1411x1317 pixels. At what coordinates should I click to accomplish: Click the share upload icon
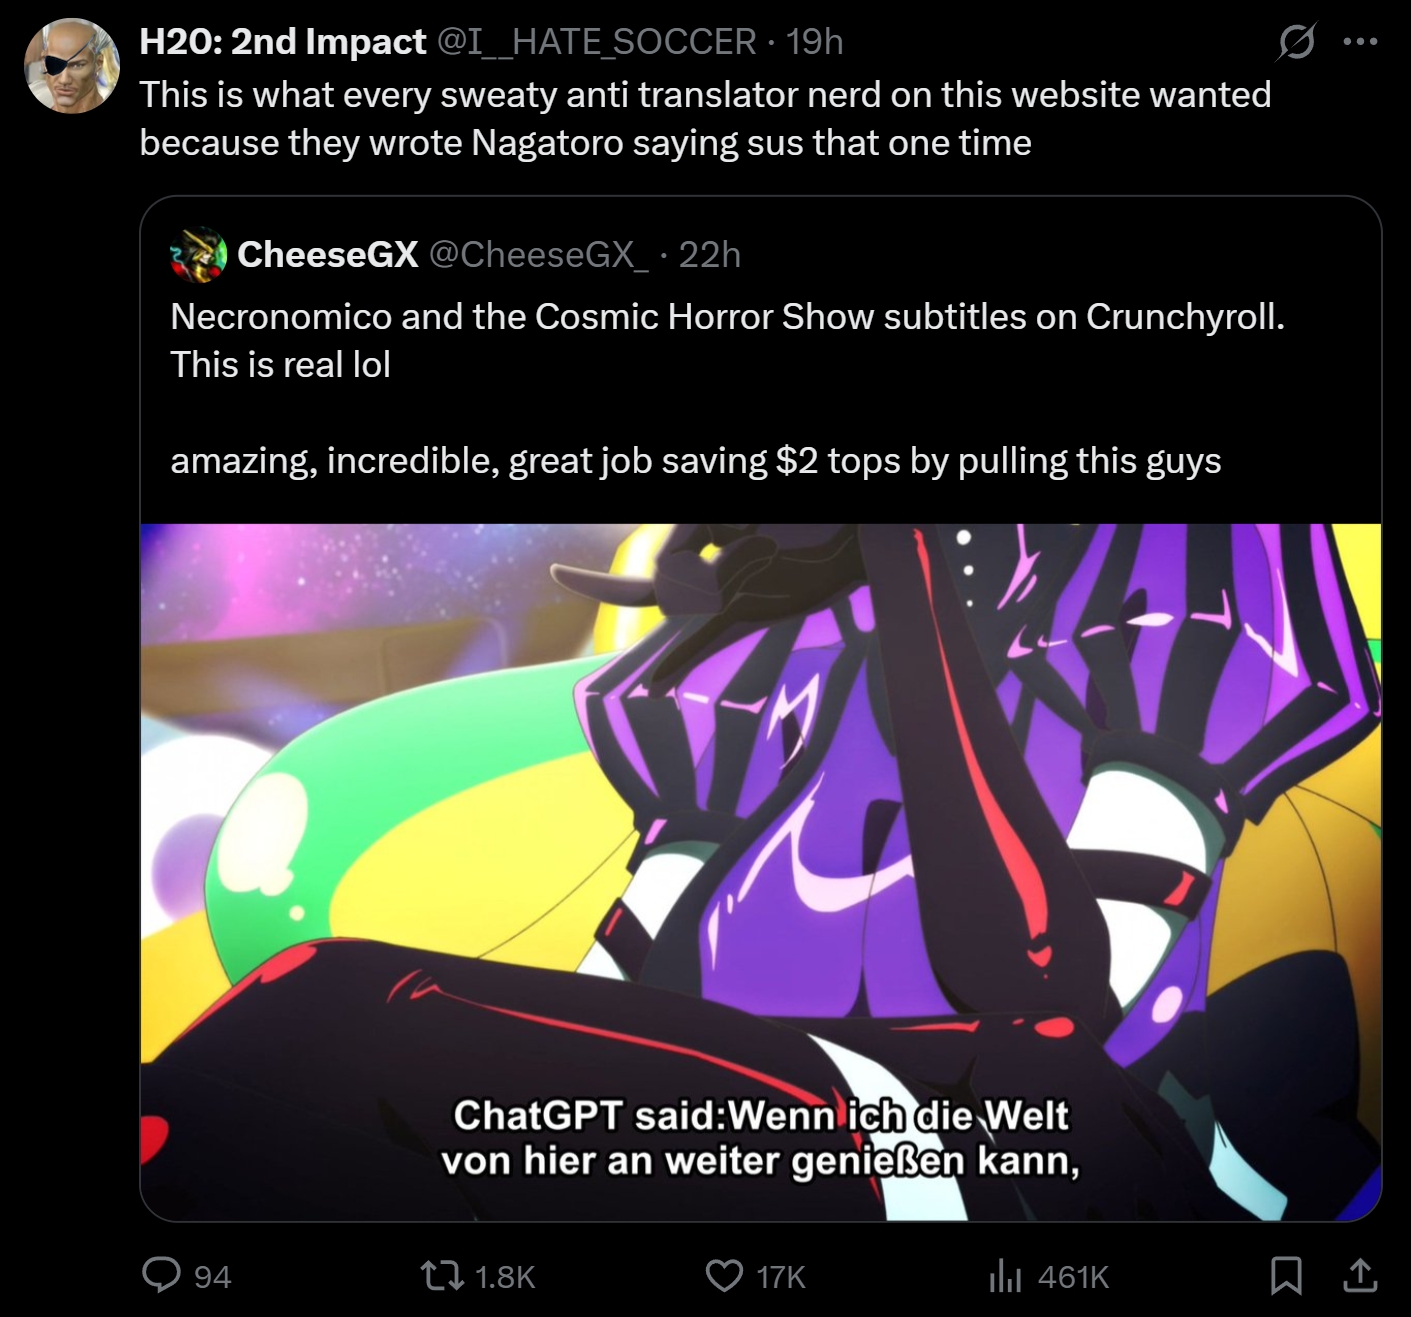tap(1360, 1275)
